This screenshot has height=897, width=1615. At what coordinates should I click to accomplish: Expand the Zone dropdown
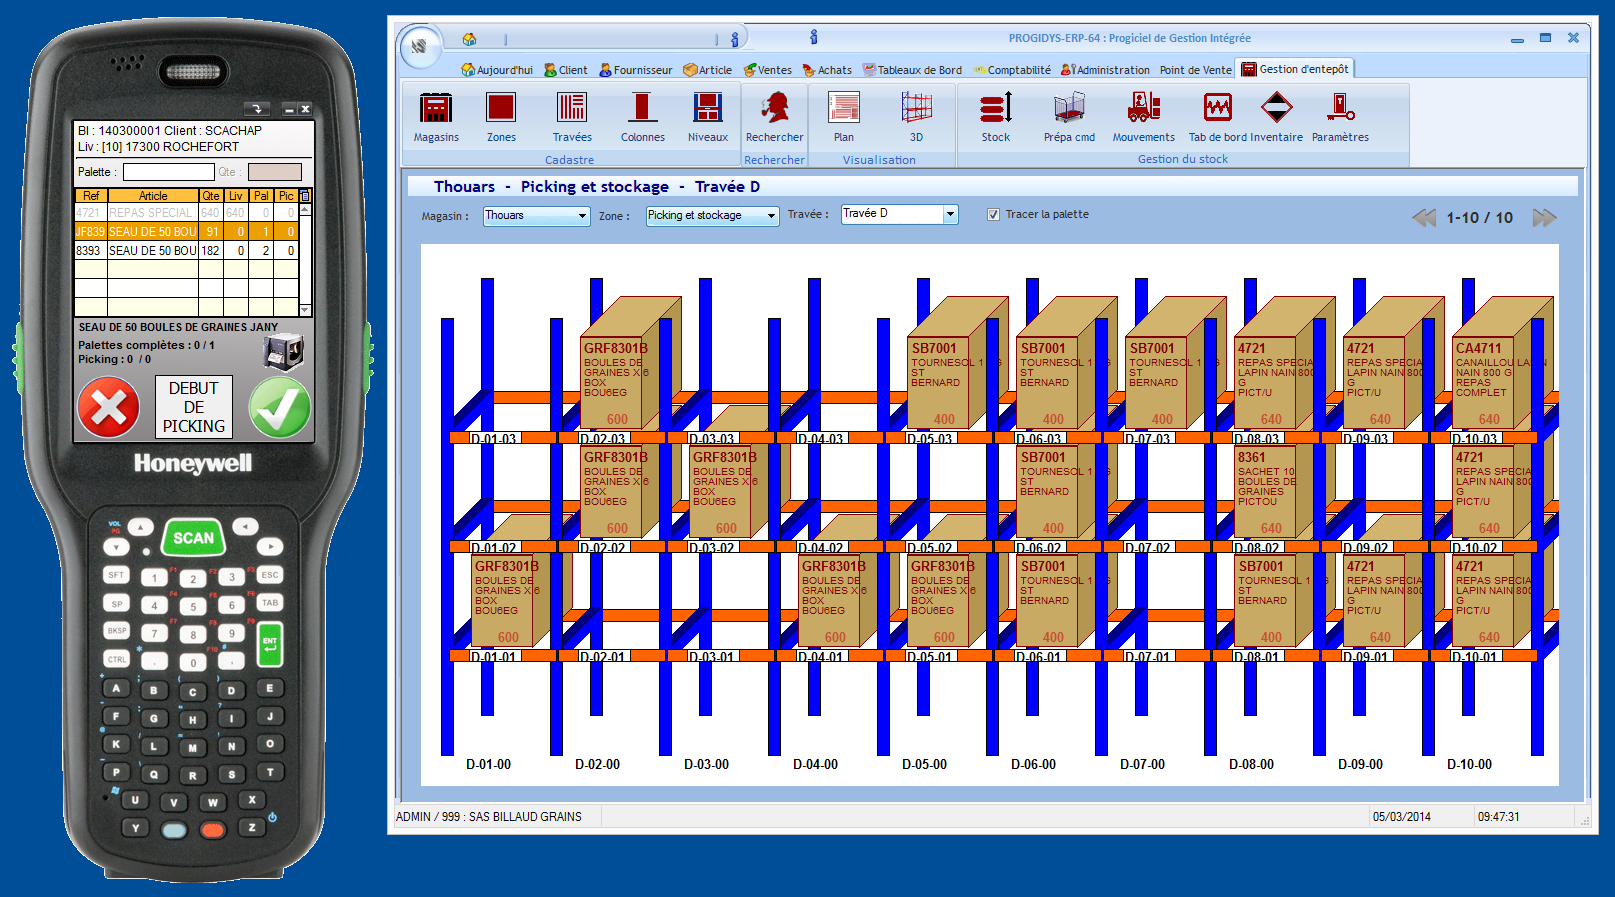click(x=771, y=216)
